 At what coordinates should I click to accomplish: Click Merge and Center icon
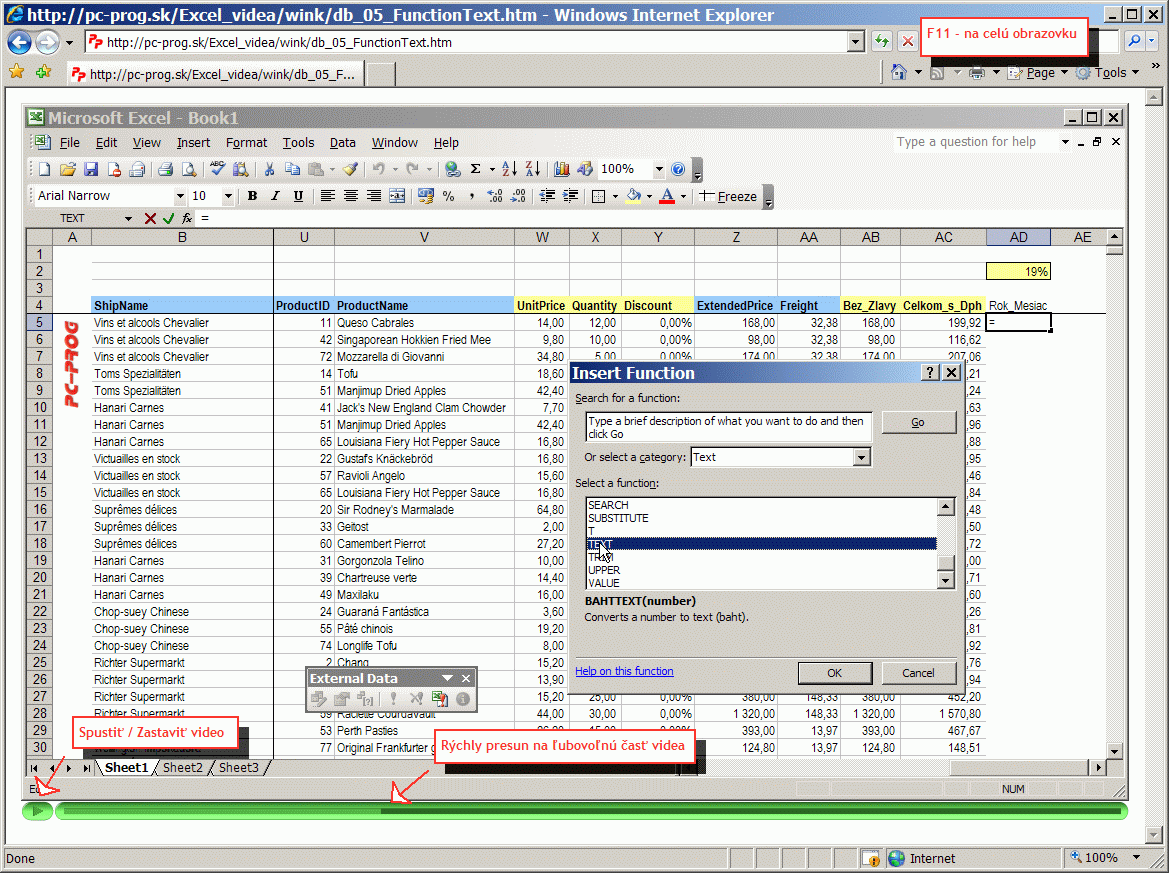click(x=397, y=196)
